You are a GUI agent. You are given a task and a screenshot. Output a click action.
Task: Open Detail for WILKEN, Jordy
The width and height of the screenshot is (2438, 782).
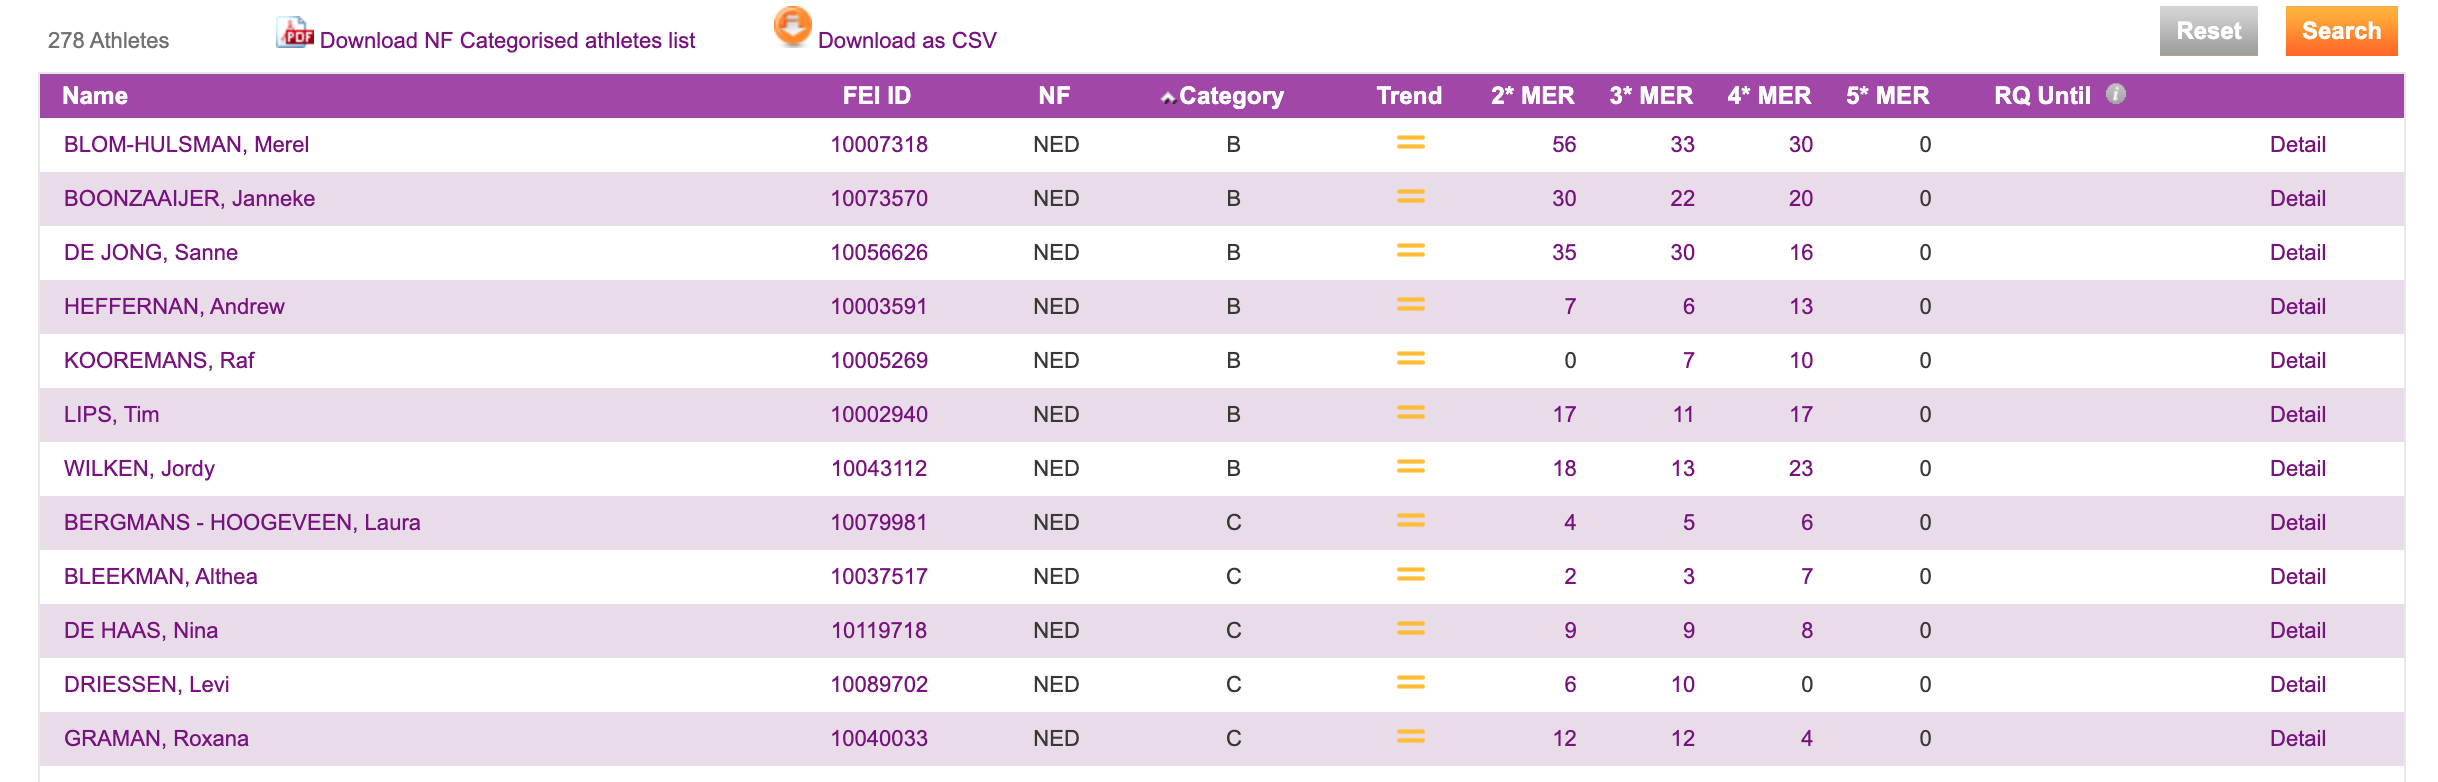(x=2297, y=468)
